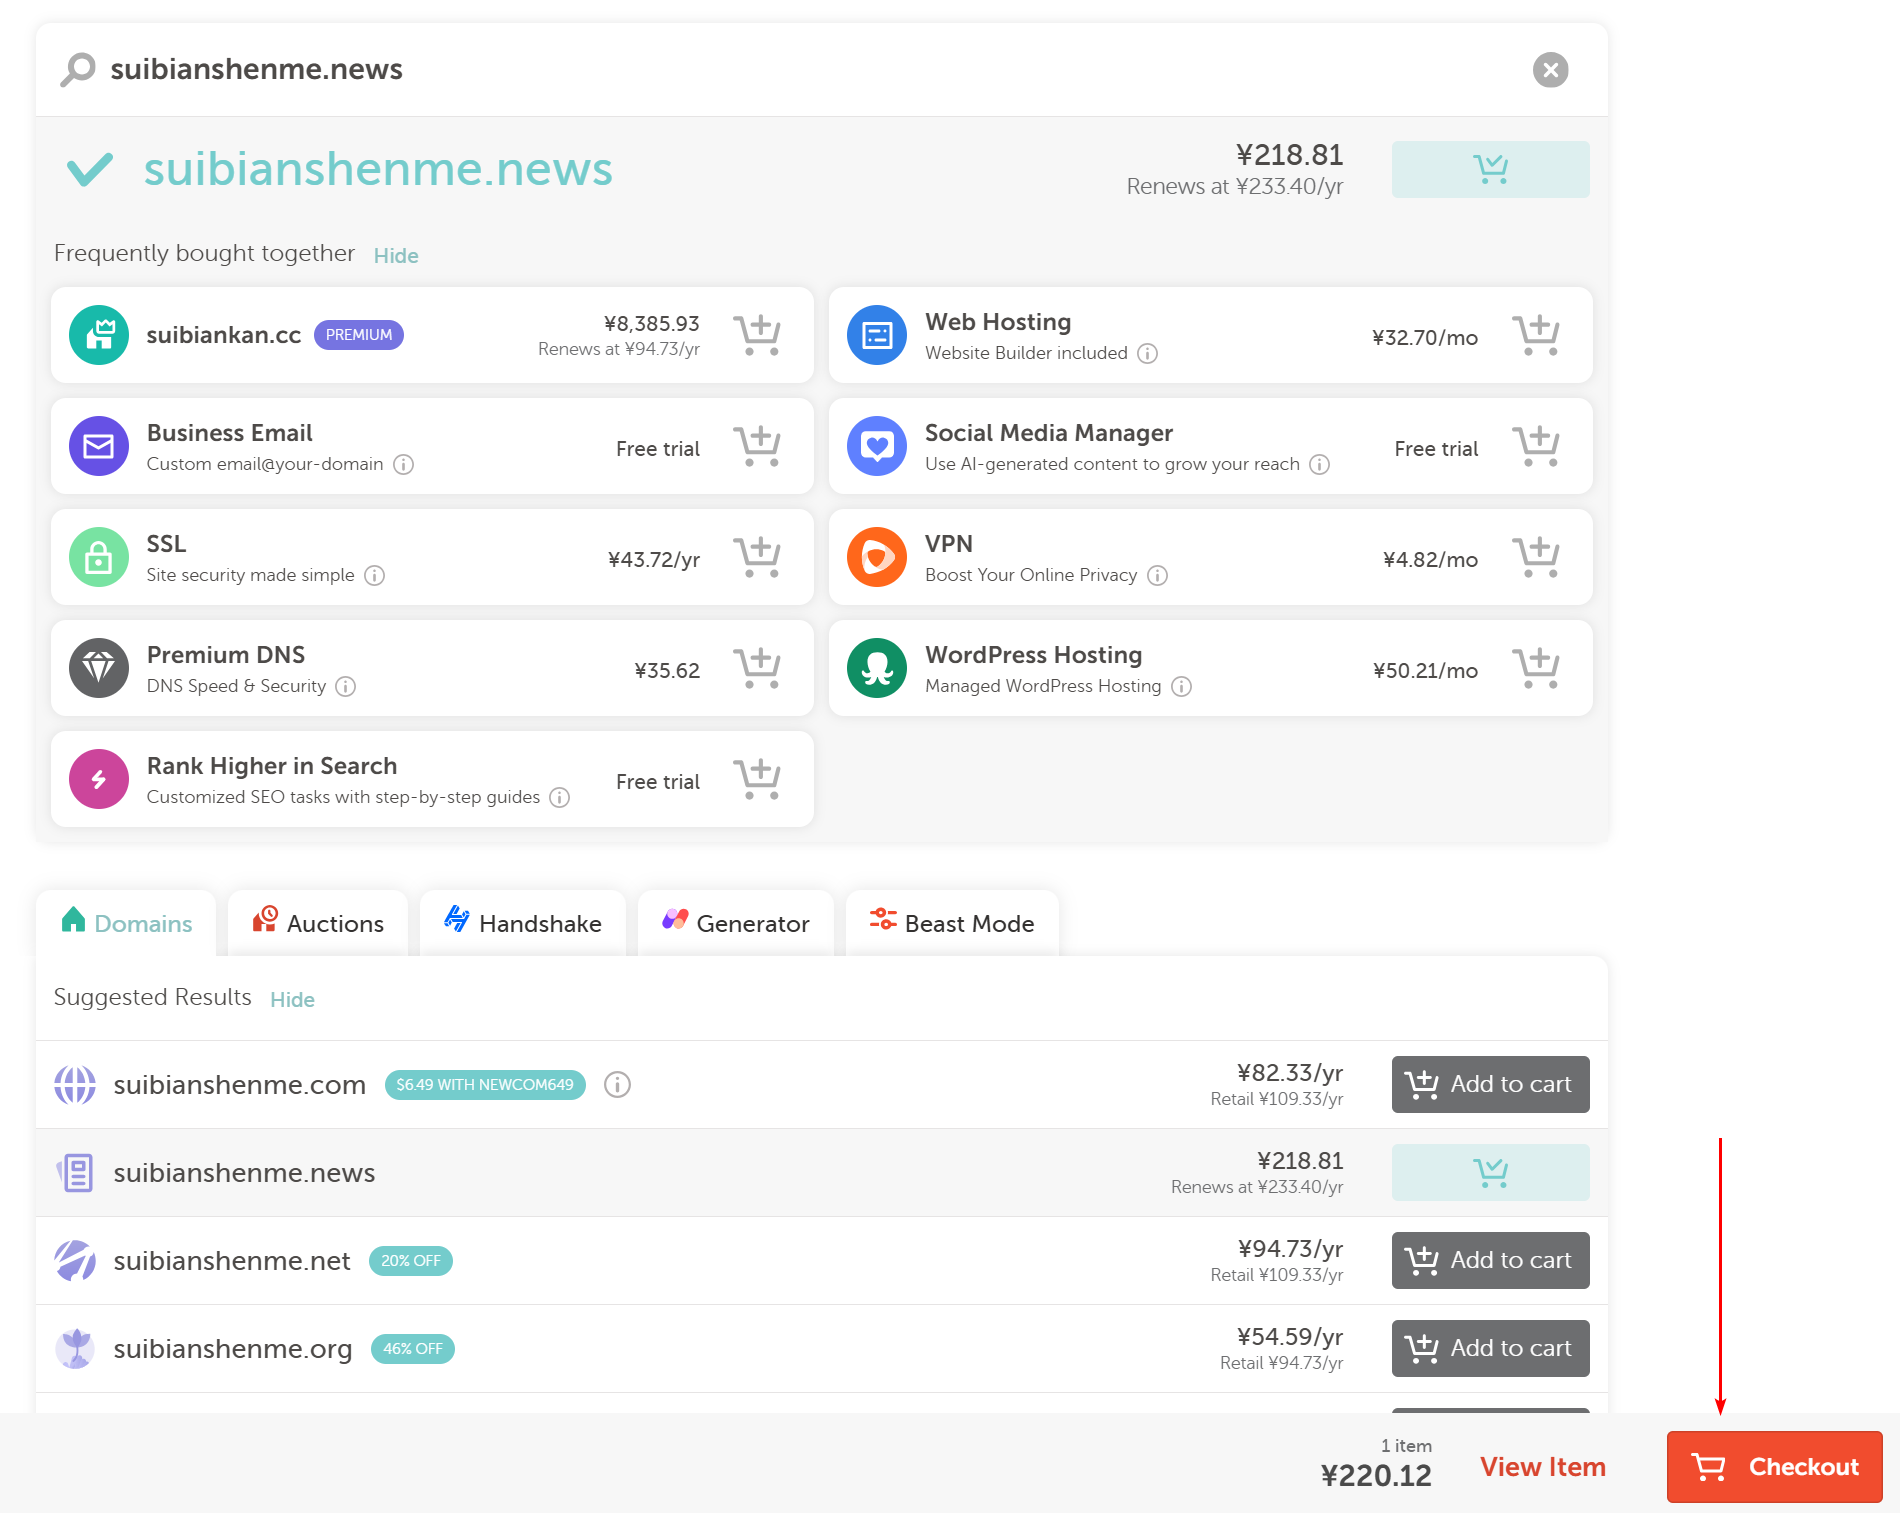Toggle suibianshenme.news cart button in suggested results

click(1490, 1172)
